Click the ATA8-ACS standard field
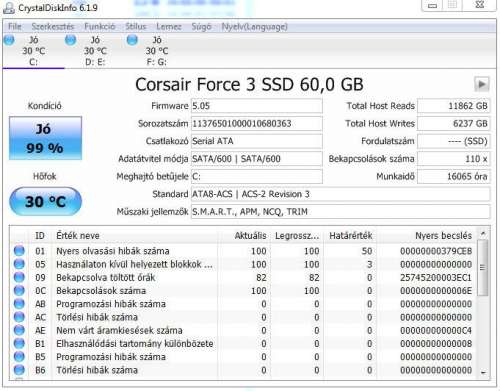The image size is (500, 391). 340,194
